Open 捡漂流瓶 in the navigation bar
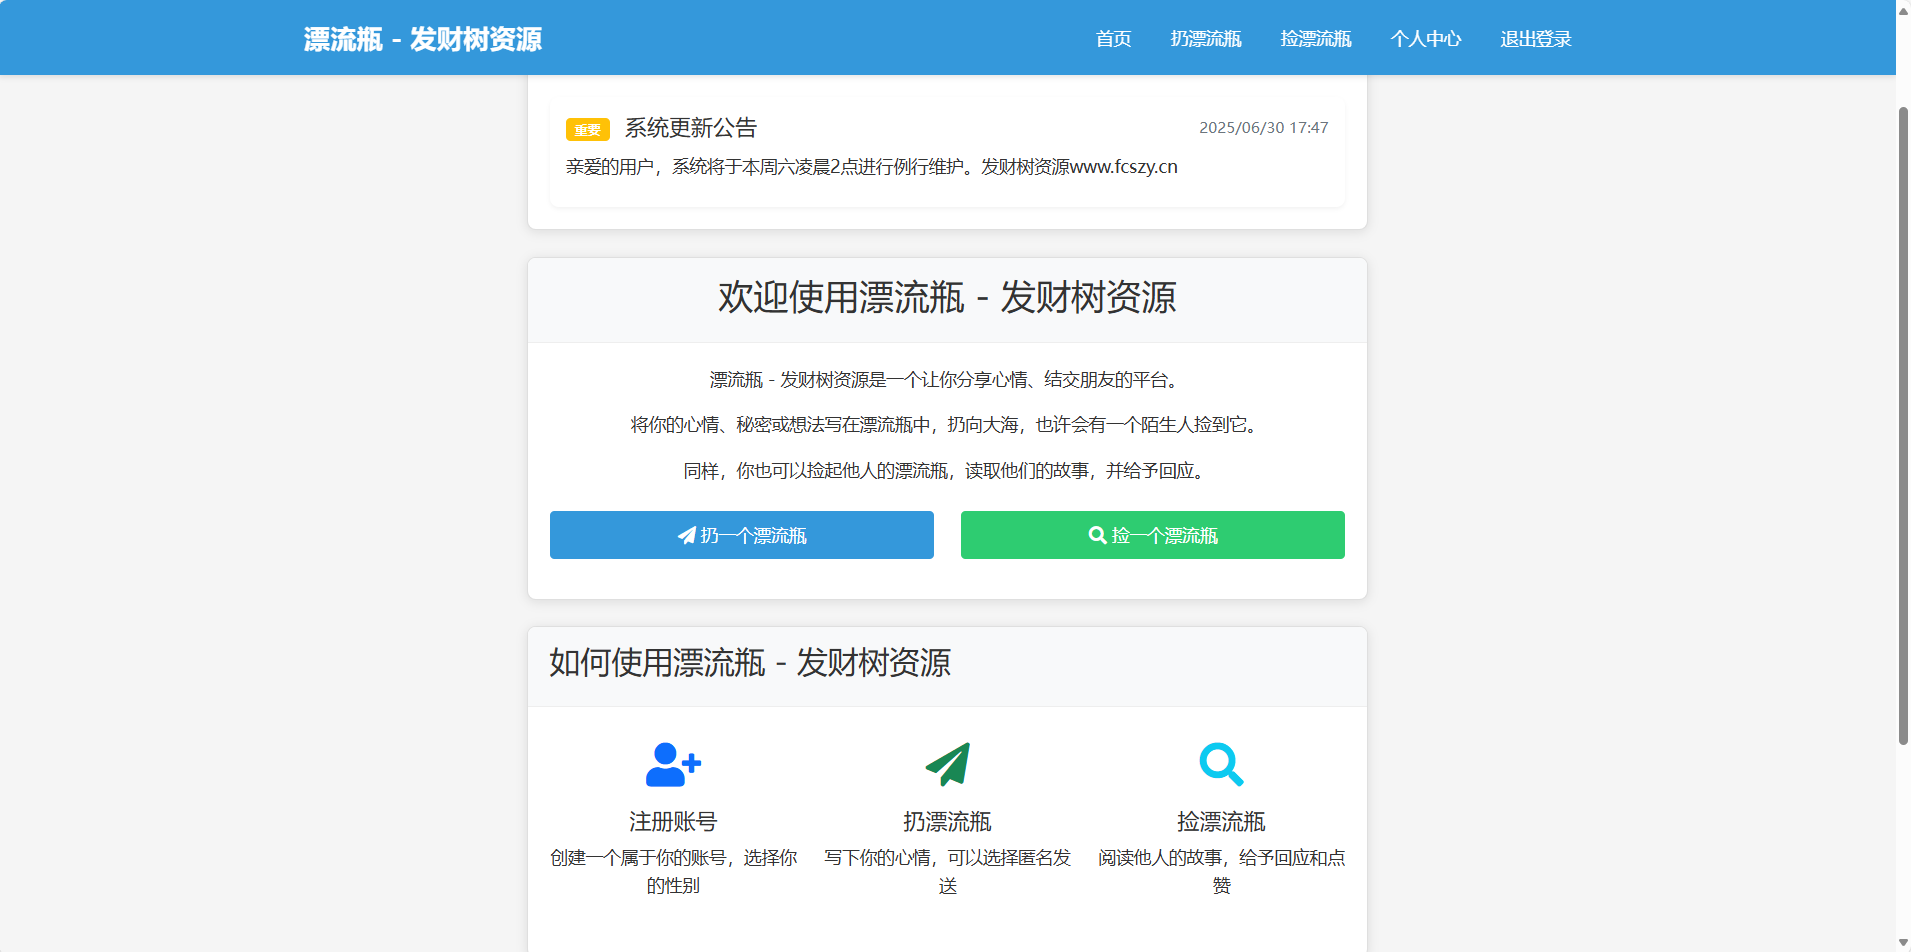The image size is (1911, 952). pos(1316,39)
